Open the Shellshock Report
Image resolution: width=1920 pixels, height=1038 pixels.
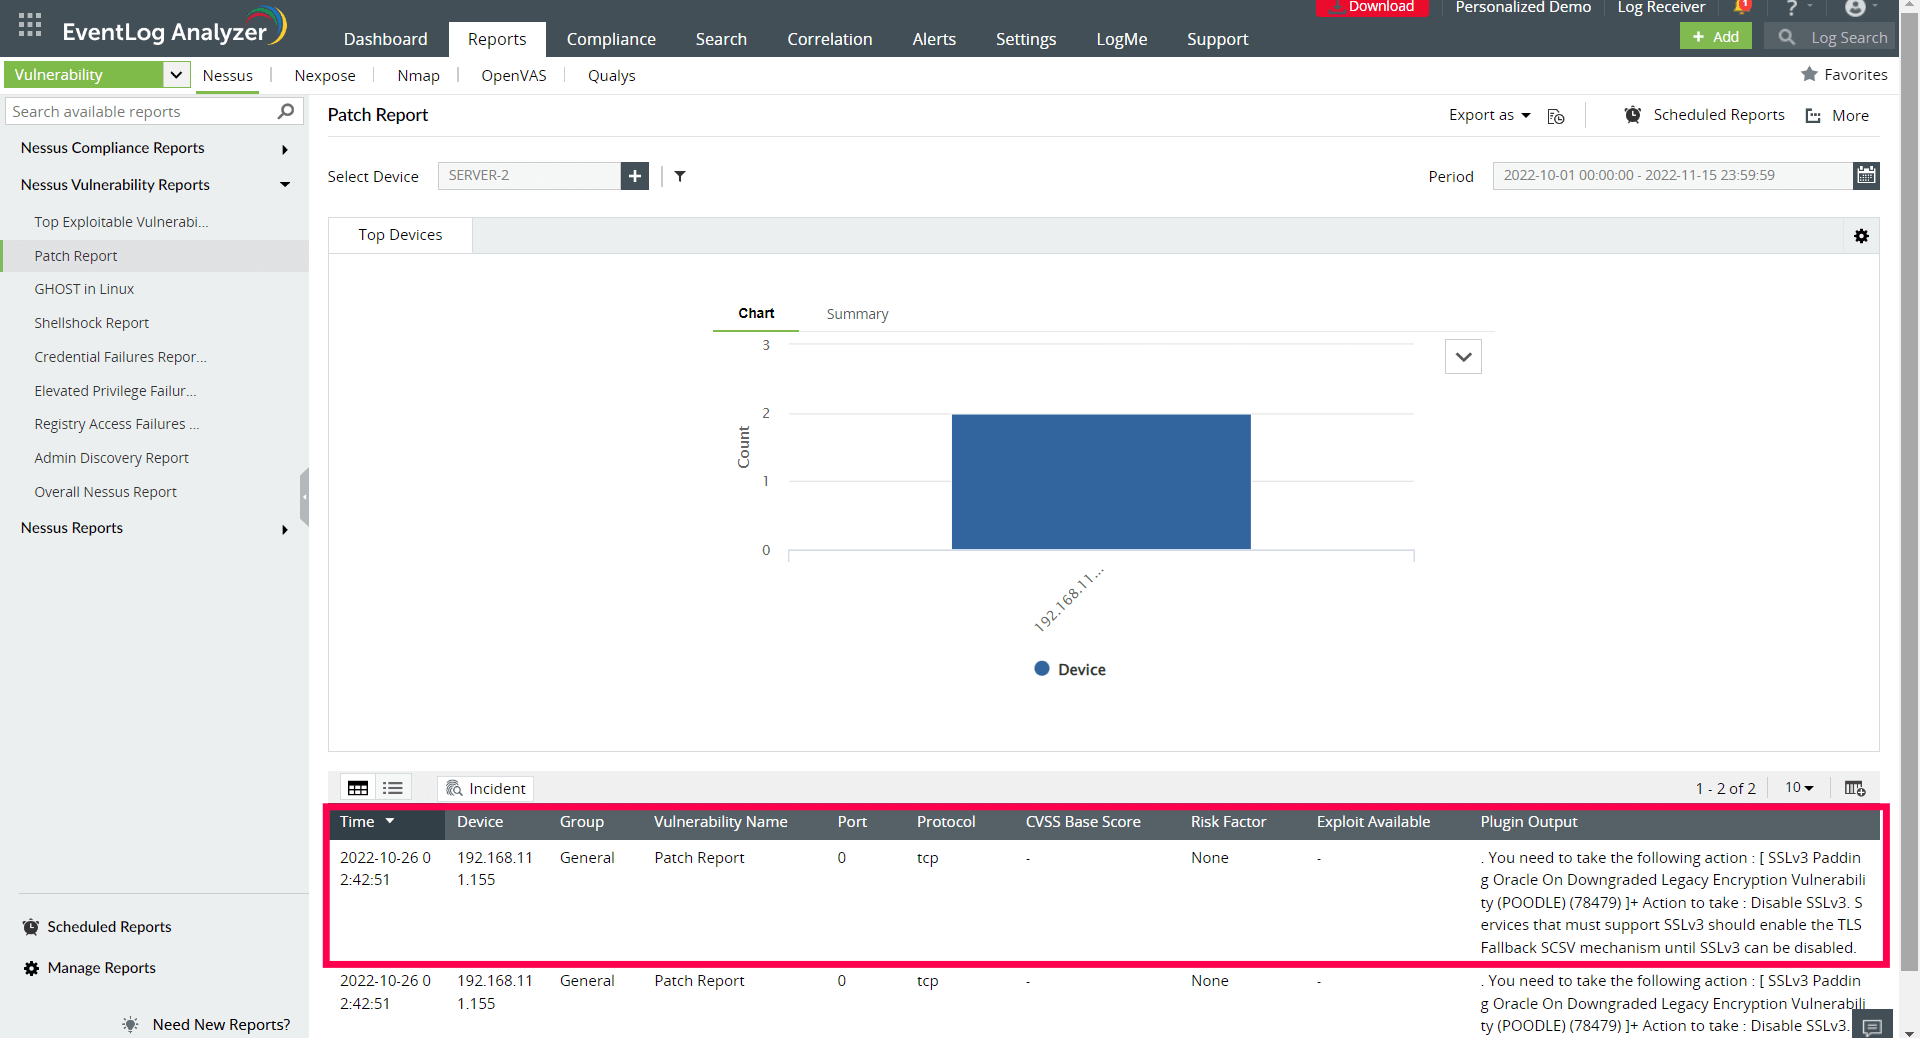point(91,323)
